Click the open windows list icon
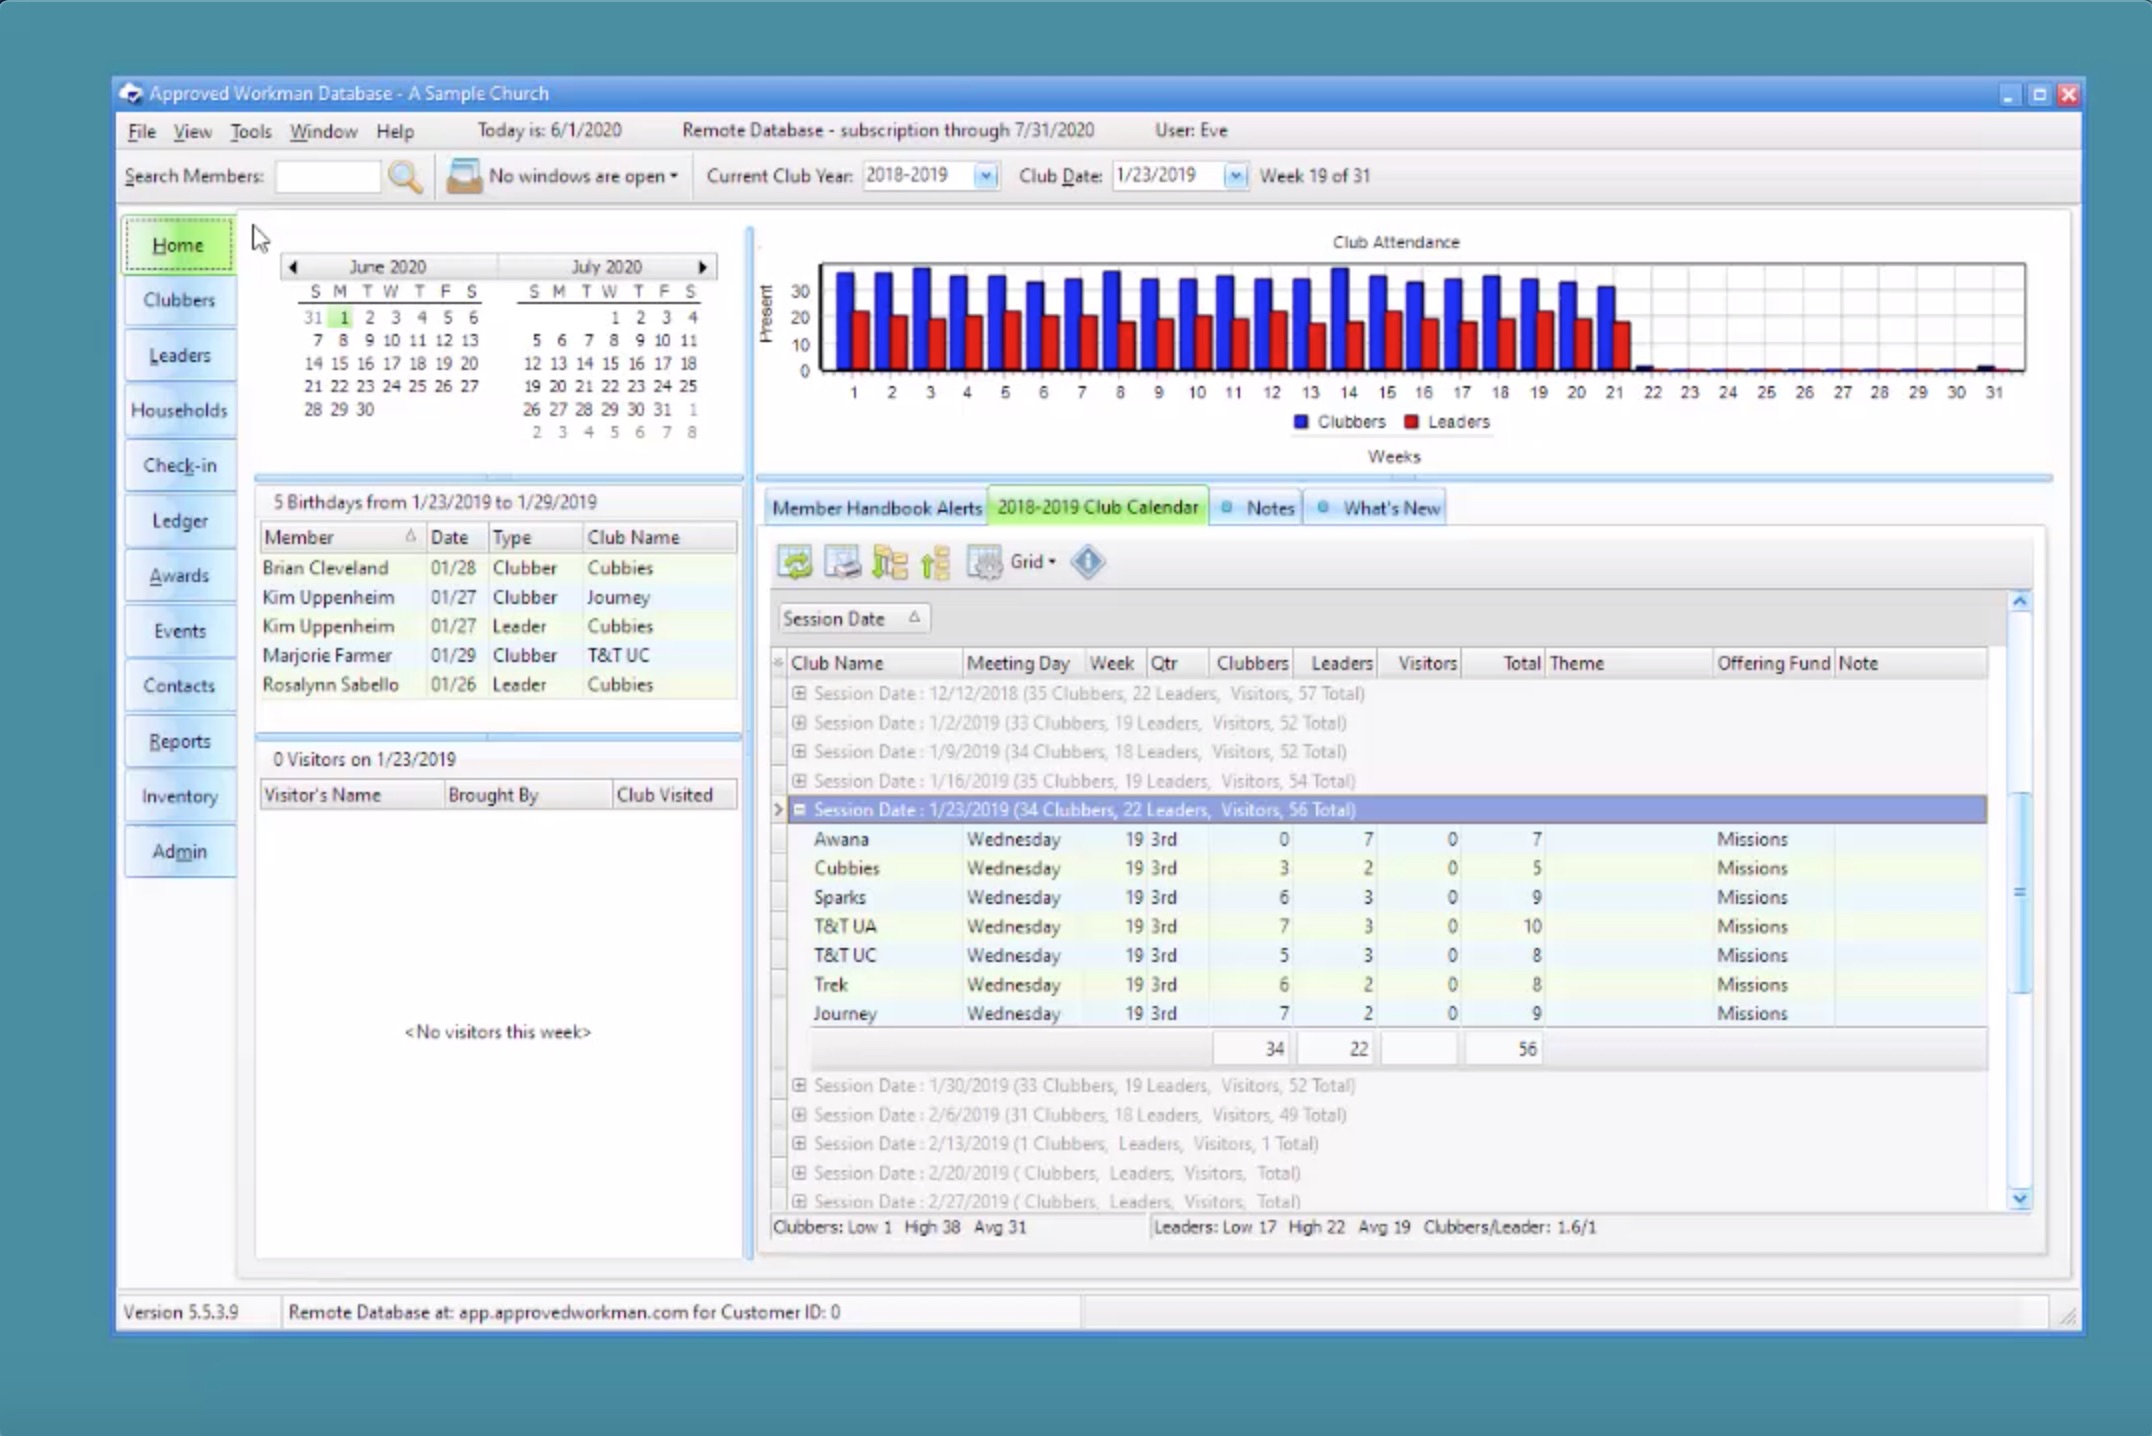The height and width of the screenshot is (1436, 2152). click(463, 177)
